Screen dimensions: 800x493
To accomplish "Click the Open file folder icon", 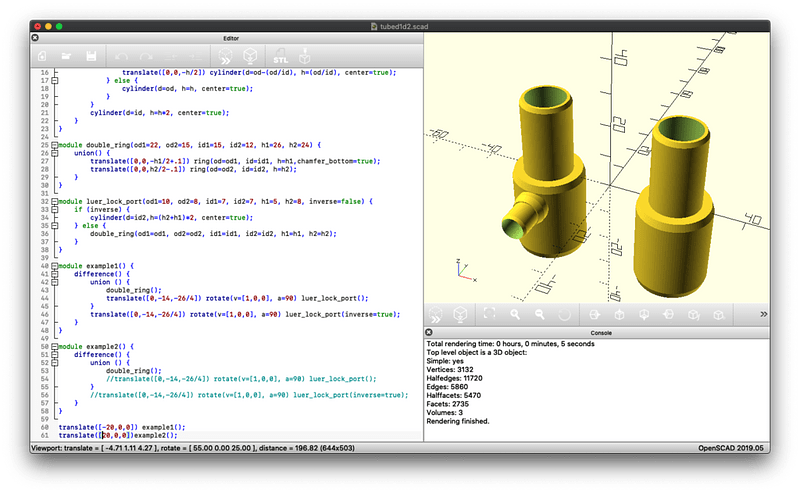I will click(66, 56).
